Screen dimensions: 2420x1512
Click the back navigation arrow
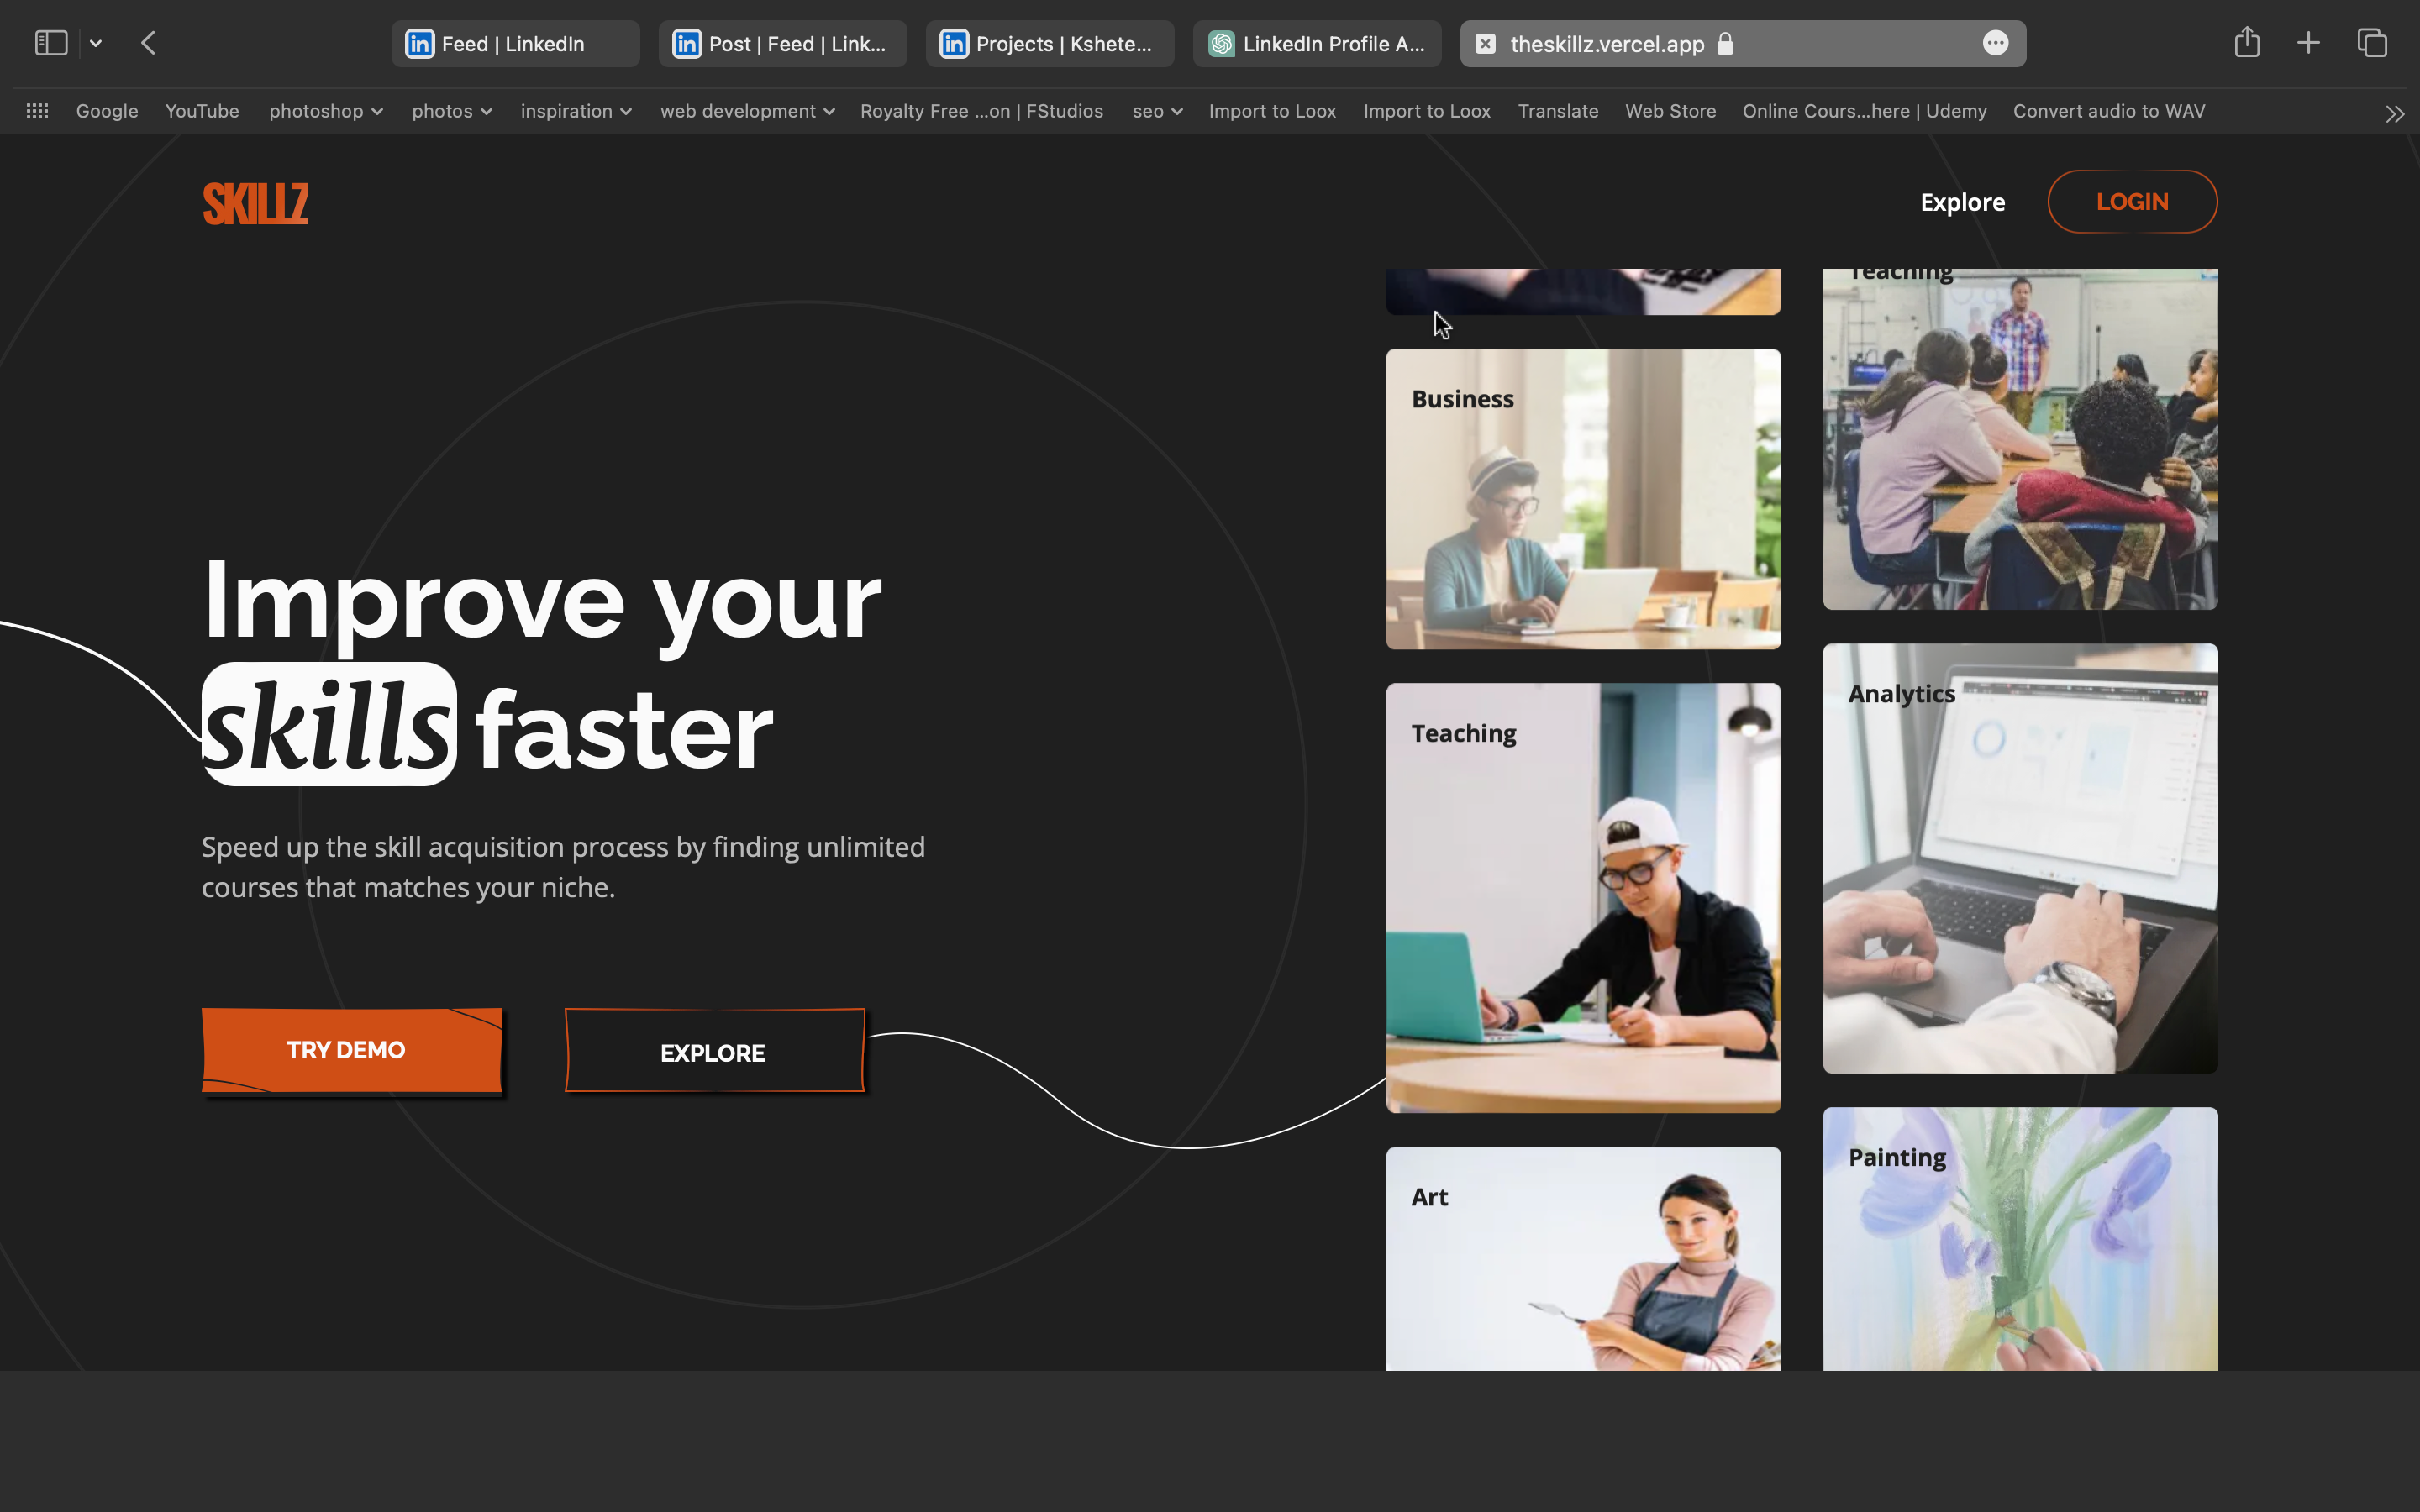click(148, 43)
